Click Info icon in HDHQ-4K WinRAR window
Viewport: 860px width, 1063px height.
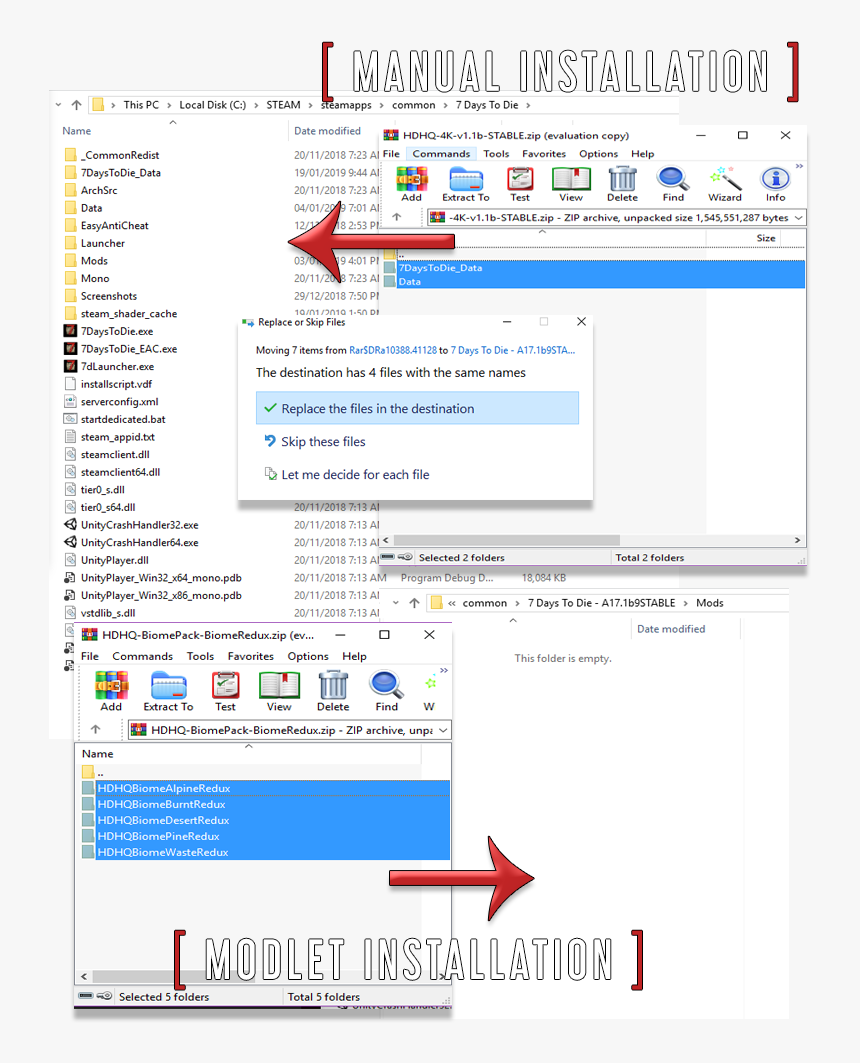click(x=775, y=184)
